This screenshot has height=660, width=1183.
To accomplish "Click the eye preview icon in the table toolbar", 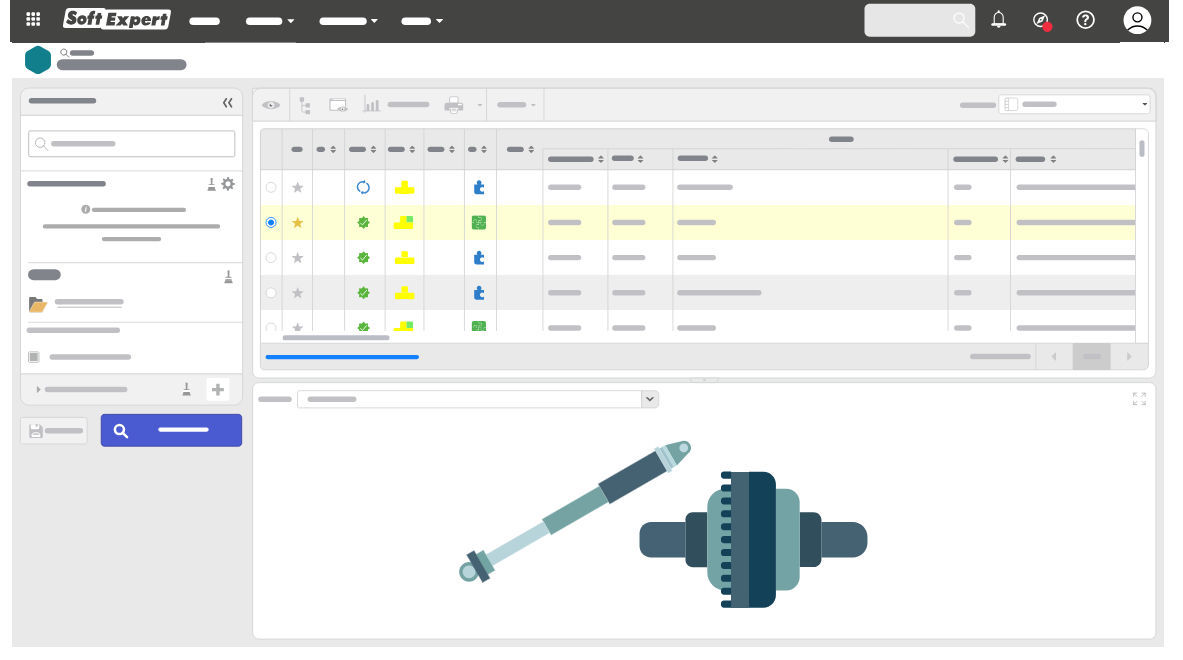I will coord(270,104).
